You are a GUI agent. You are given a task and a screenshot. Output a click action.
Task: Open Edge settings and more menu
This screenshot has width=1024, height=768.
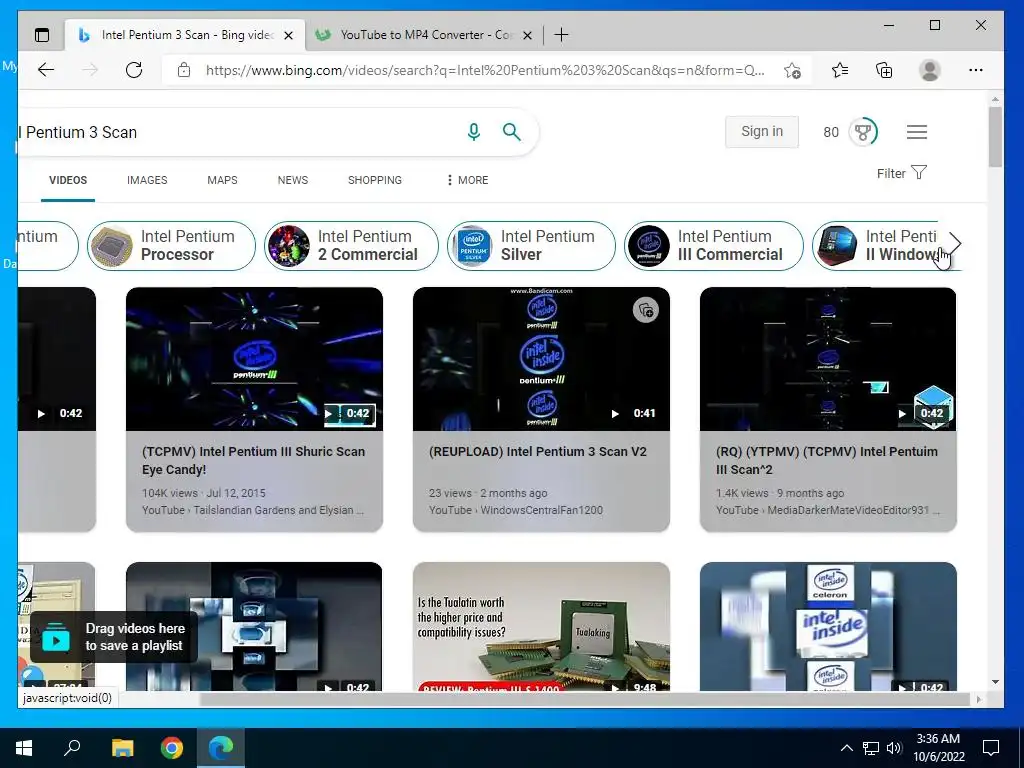point(976,70)
